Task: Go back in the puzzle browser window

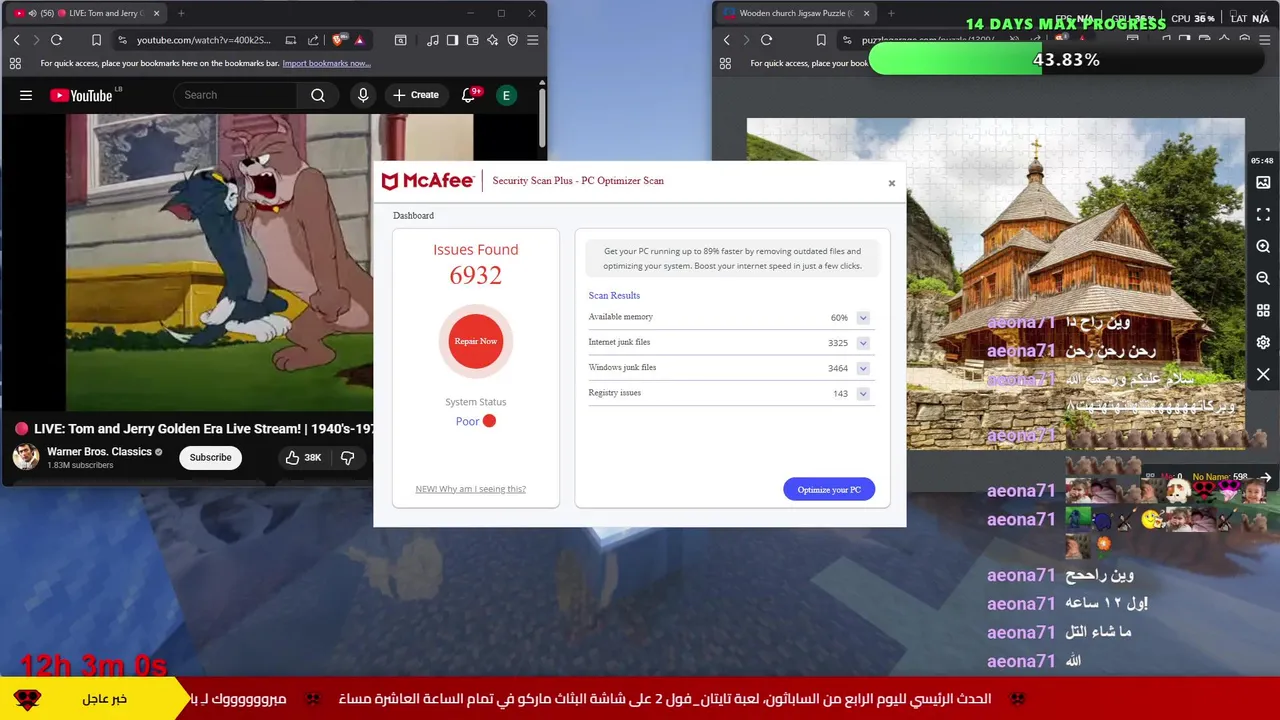Action: click(x=726, y=40)
